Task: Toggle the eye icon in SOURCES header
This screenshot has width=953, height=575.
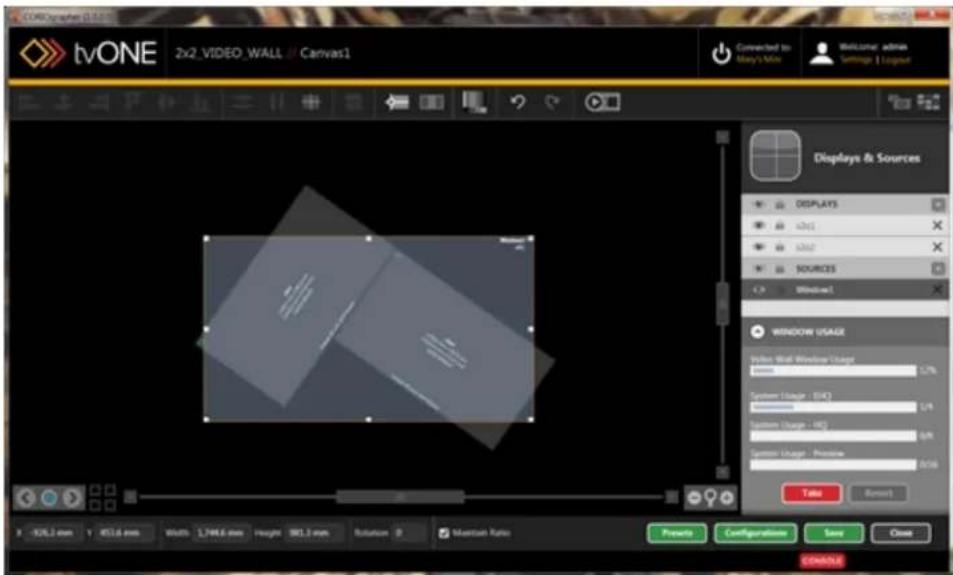Action: [759, 269]
